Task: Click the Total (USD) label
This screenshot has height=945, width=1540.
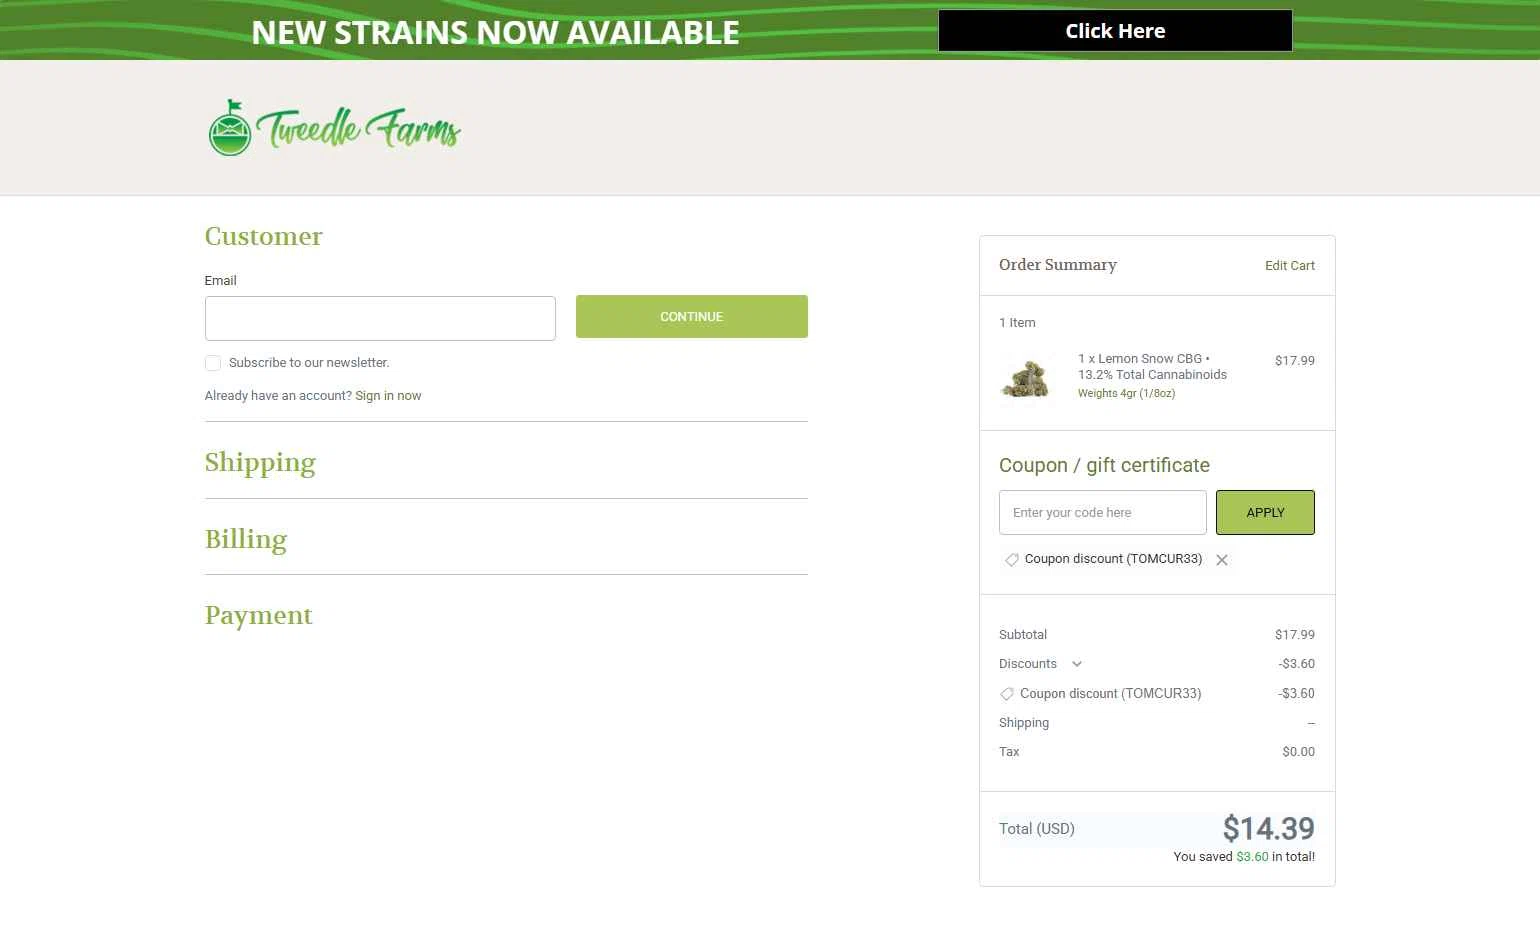Action: click(1037, 829)
